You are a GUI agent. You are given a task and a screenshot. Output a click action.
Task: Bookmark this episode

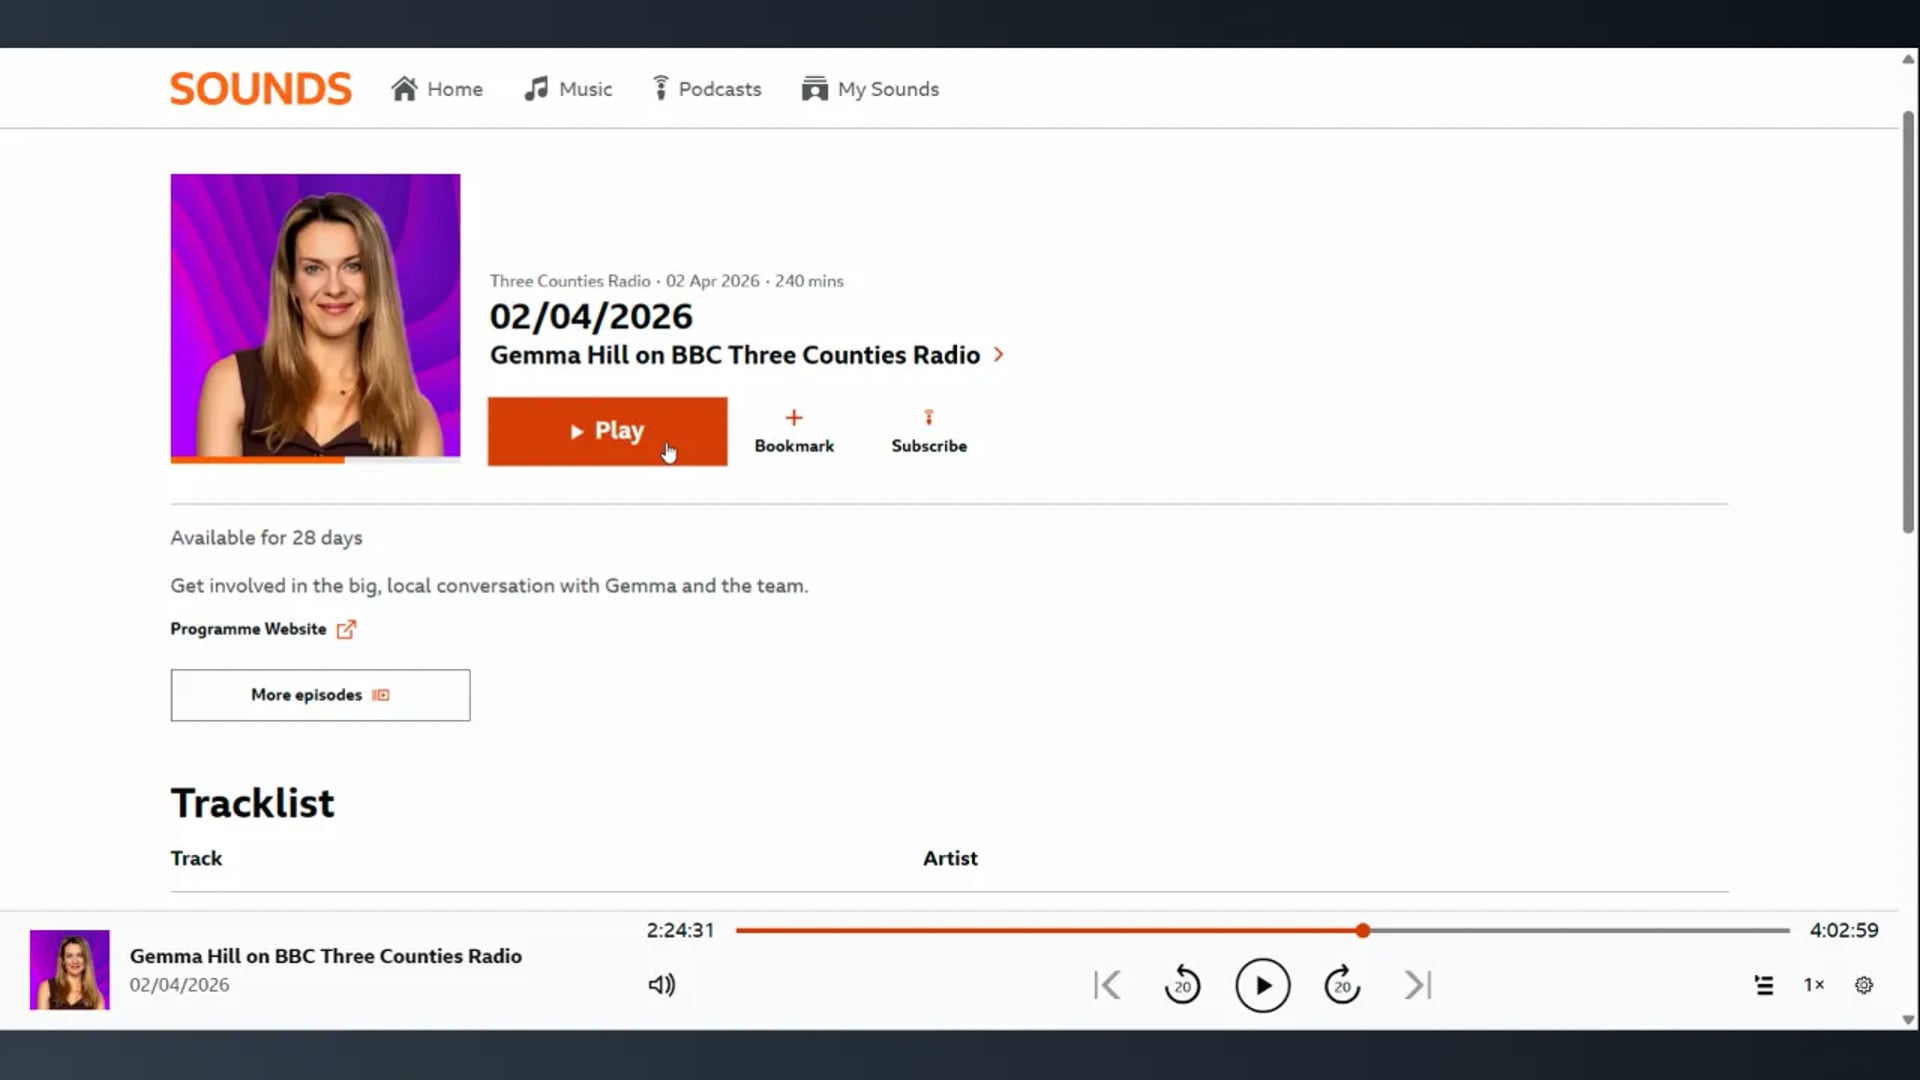tap(794, 431)
